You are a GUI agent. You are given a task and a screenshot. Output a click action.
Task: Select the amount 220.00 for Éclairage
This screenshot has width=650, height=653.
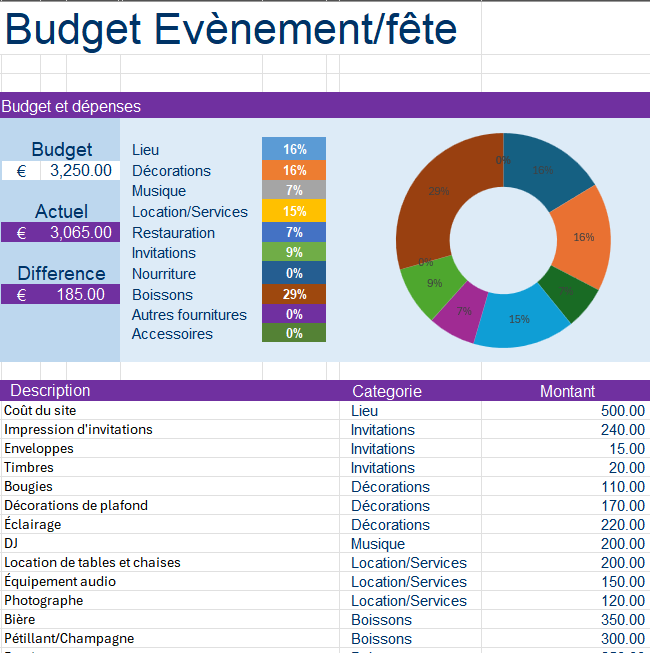coord(565,525)
